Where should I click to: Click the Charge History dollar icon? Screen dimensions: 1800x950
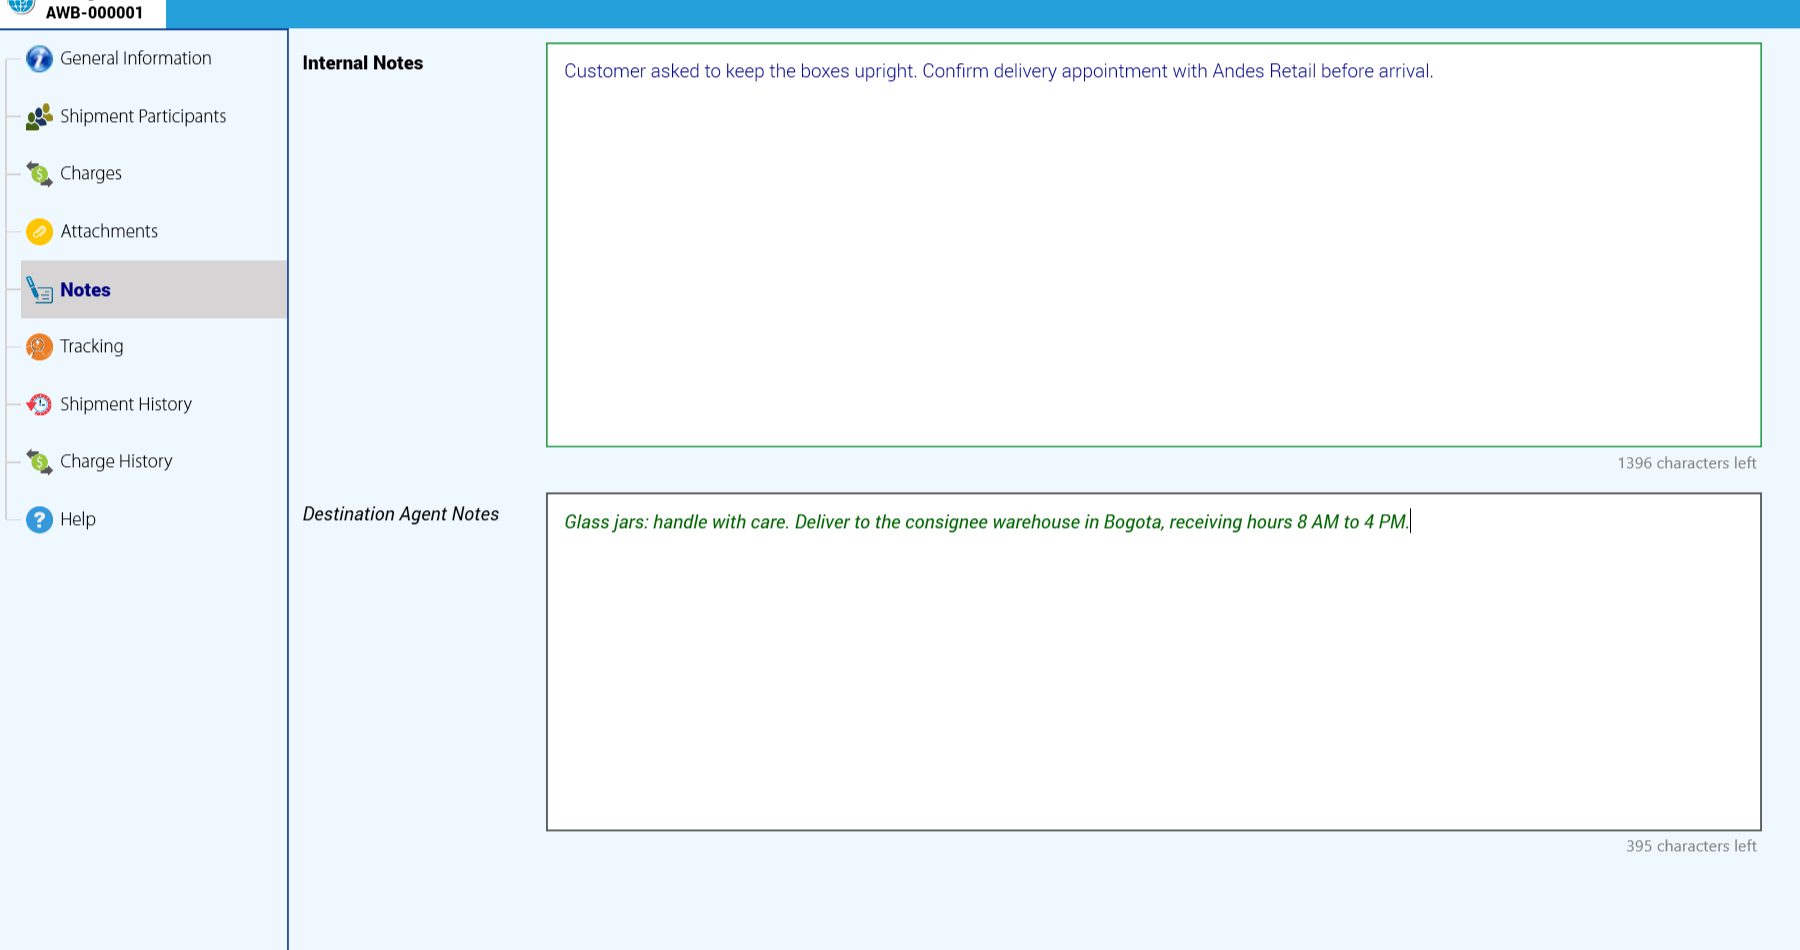click(x=39, y=462)
